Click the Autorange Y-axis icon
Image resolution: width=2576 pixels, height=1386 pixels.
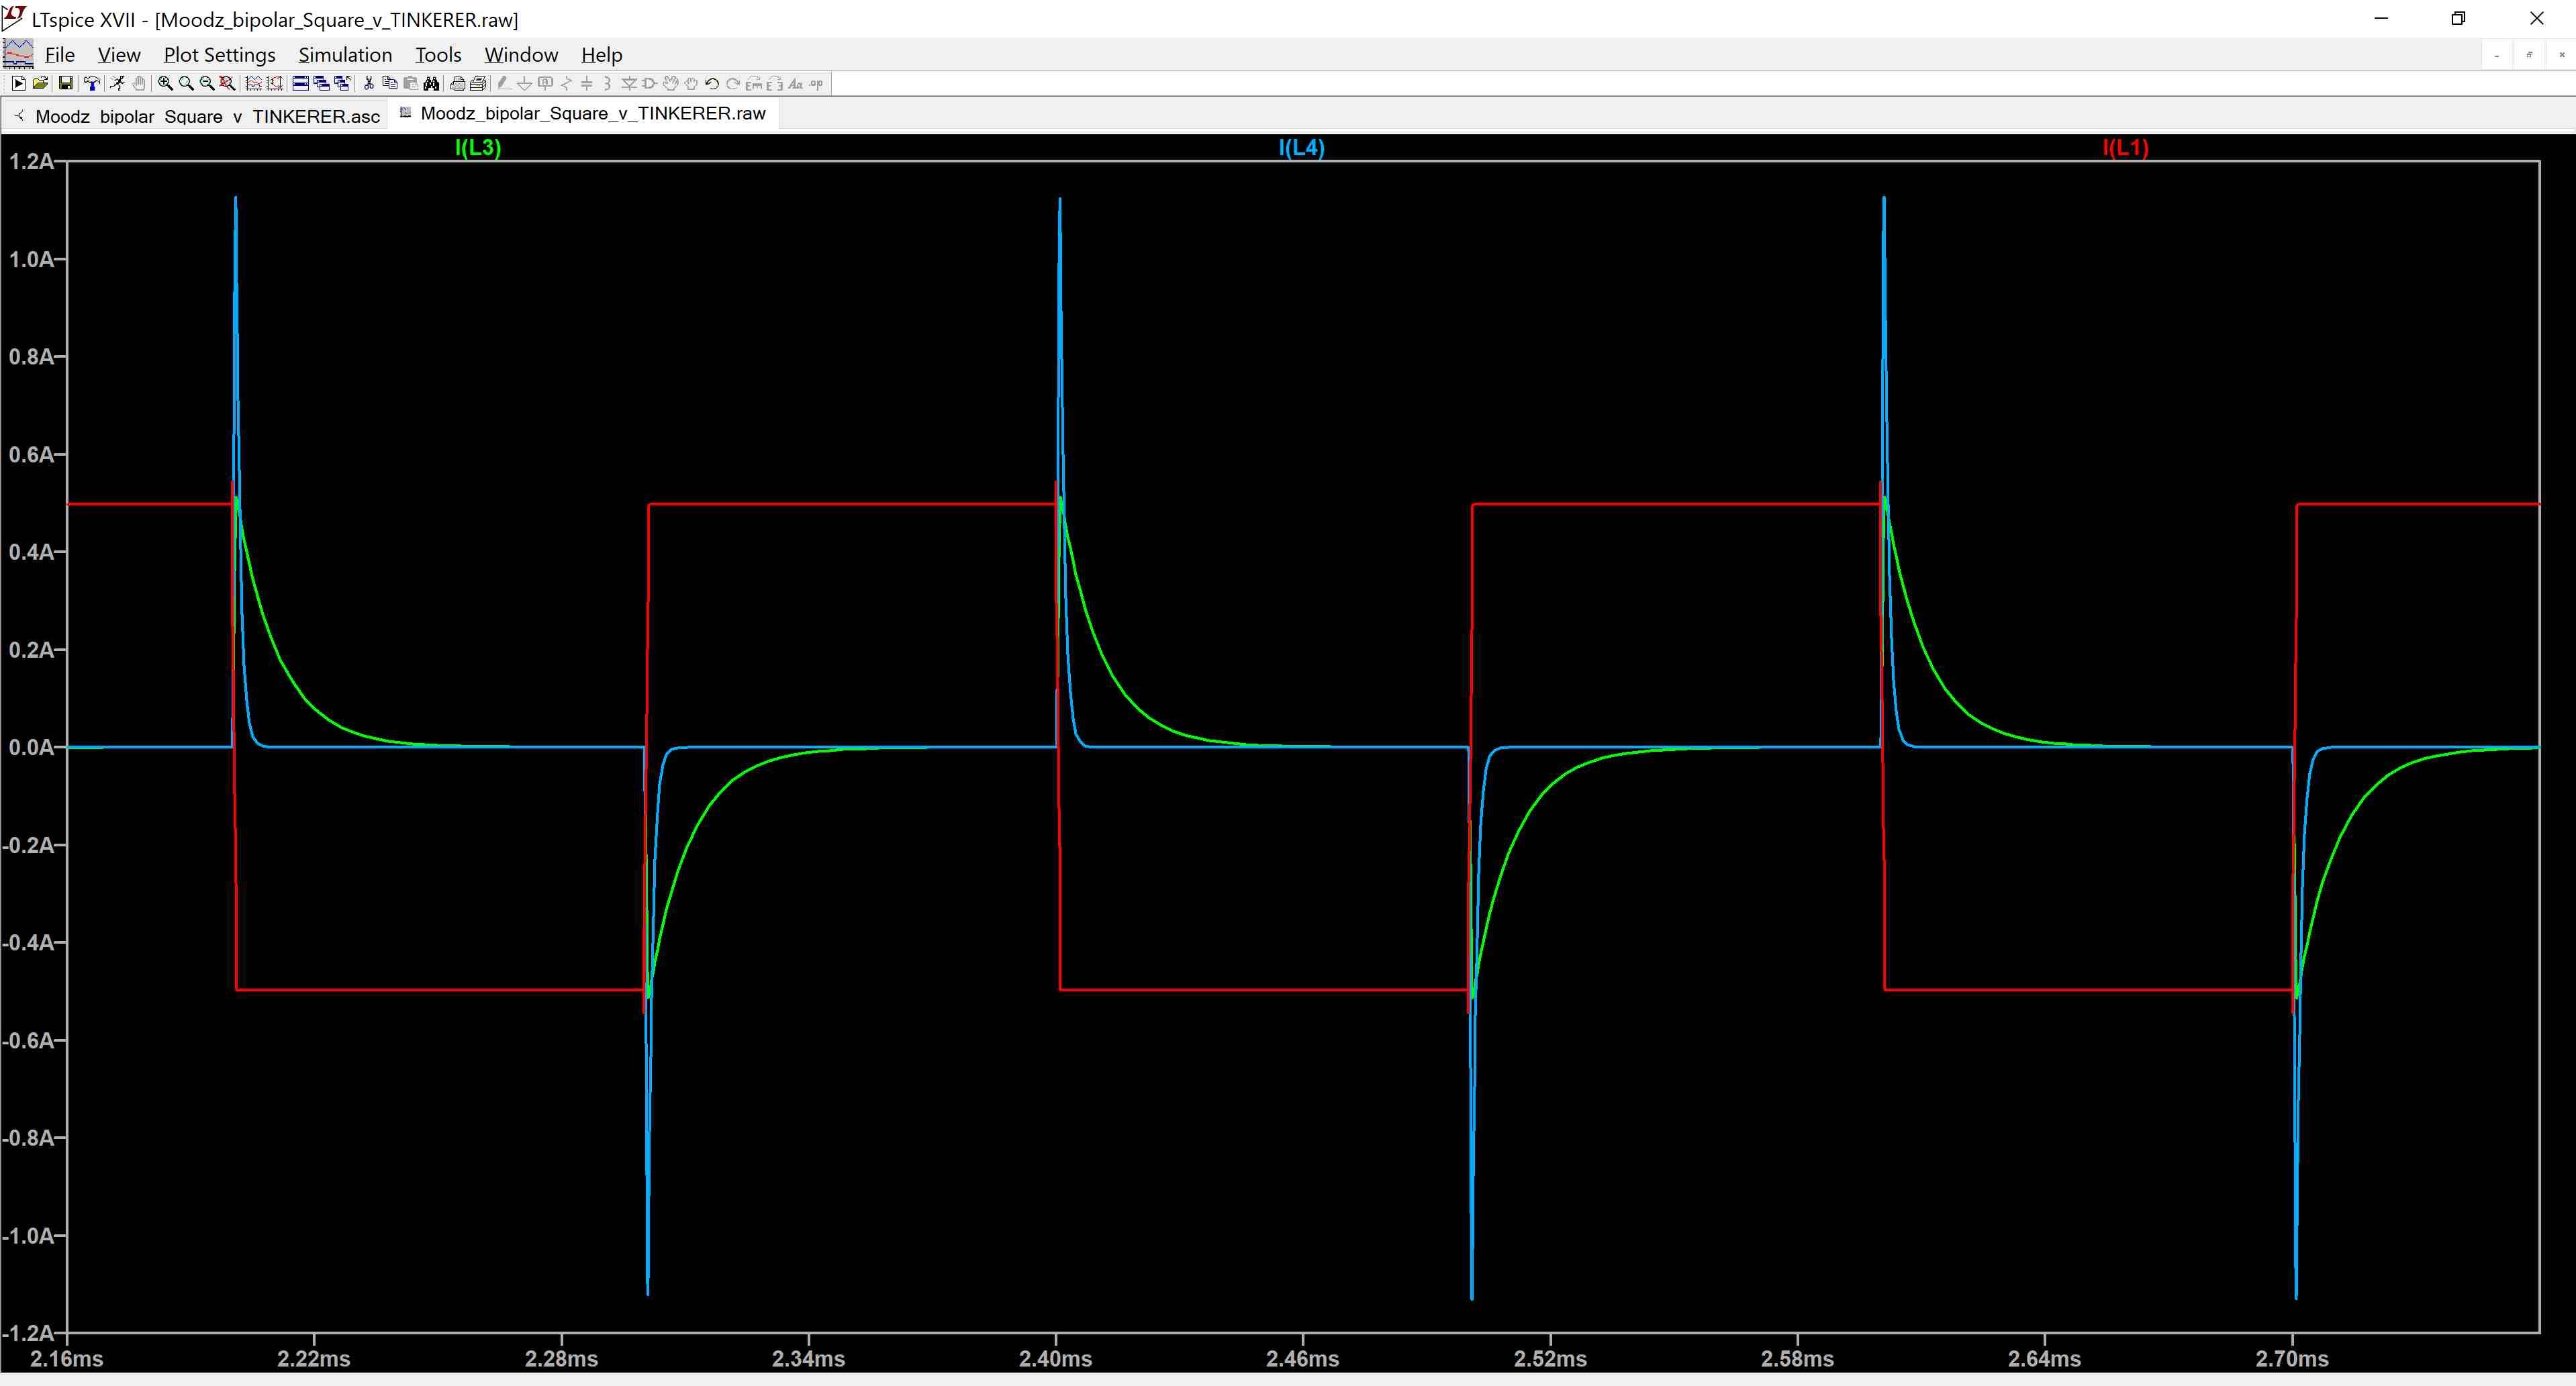[274, 83]
